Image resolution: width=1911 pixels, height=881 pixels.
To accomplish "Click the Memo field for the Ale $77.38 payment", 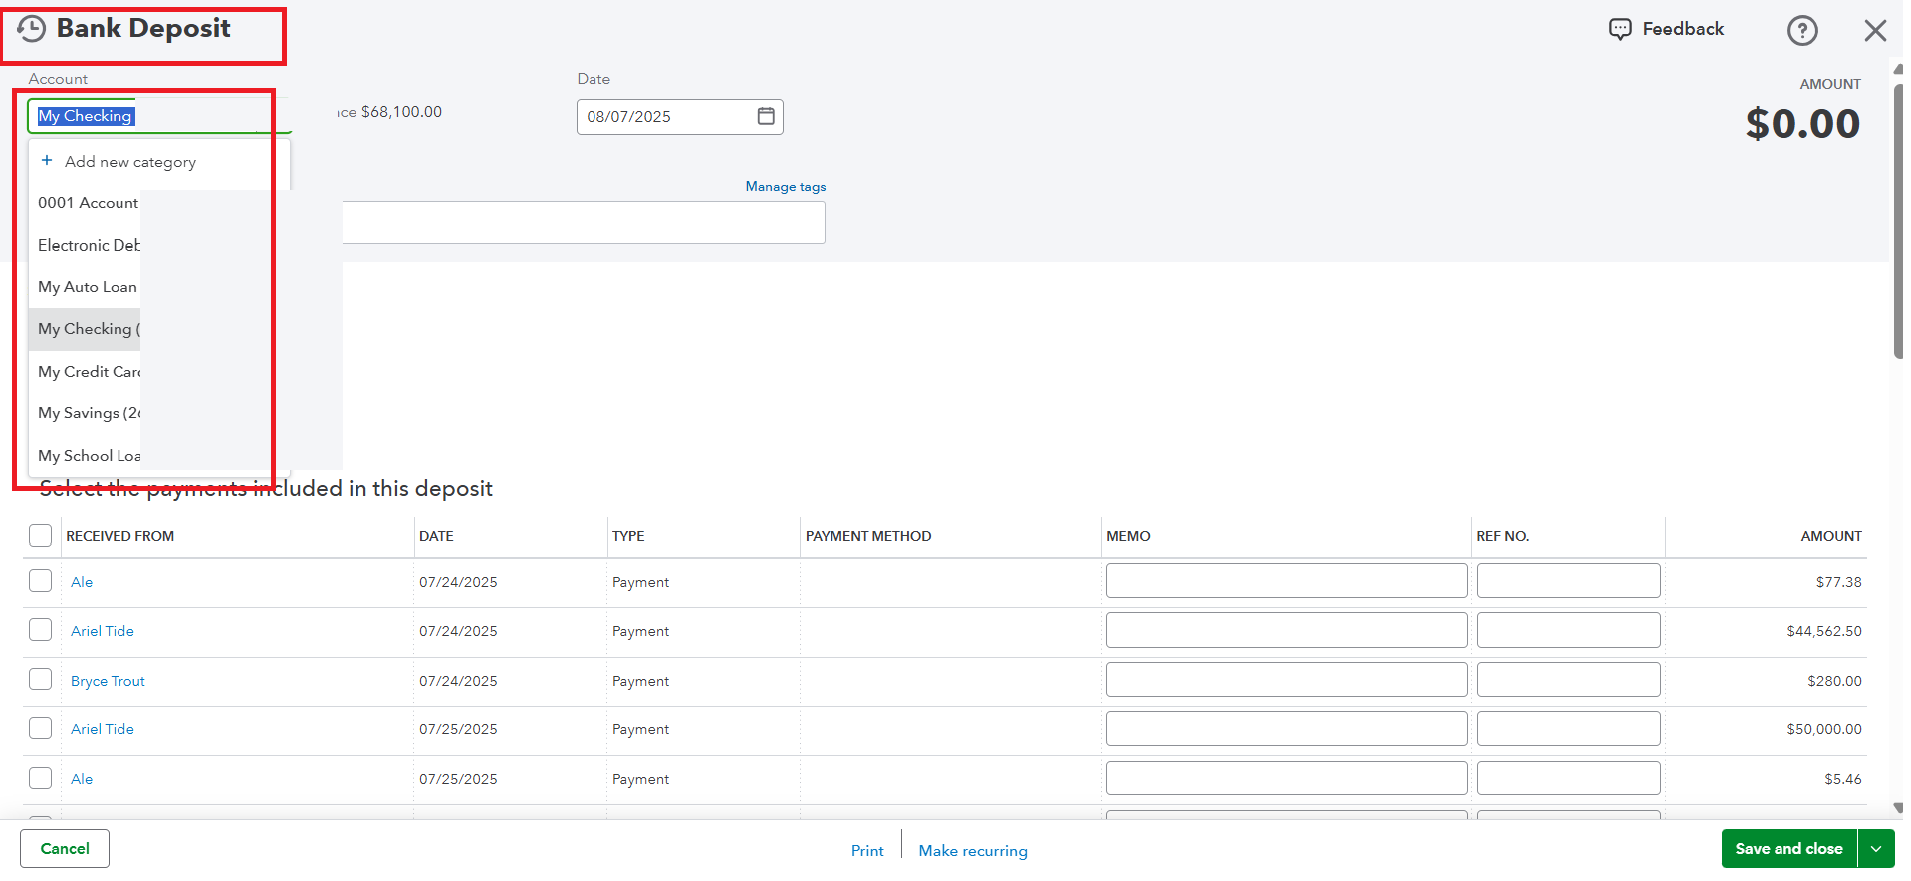I will 1285,581.
